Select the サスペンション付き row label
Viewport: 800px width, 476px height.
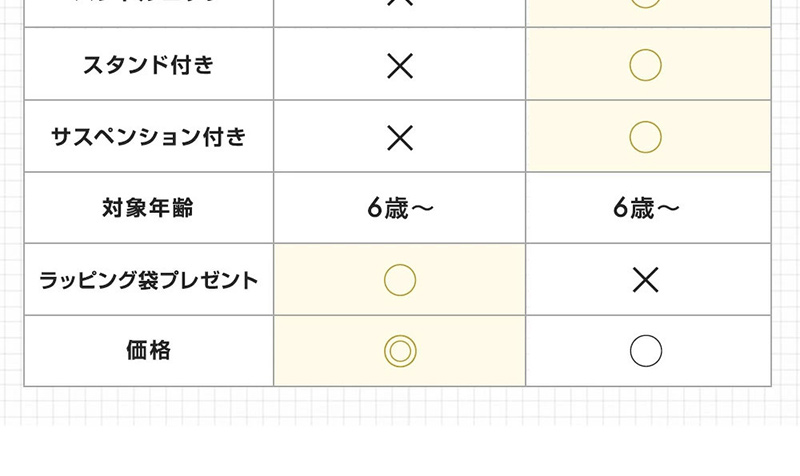(149, 137)
